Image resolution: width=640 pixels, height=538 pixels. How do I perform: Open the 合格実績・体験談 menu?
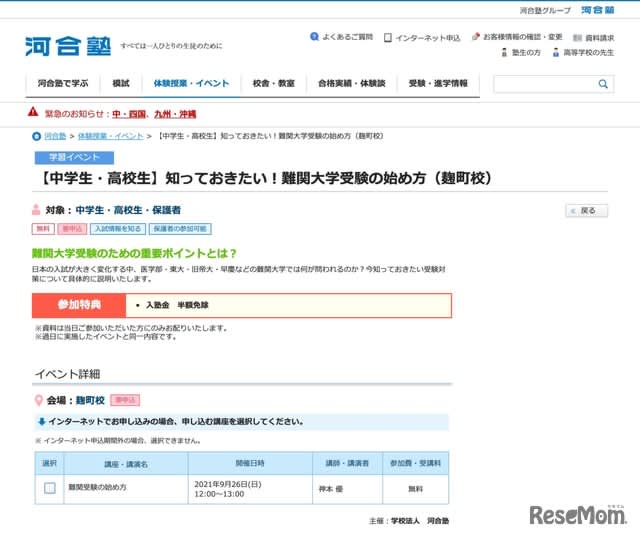(352, 84)
